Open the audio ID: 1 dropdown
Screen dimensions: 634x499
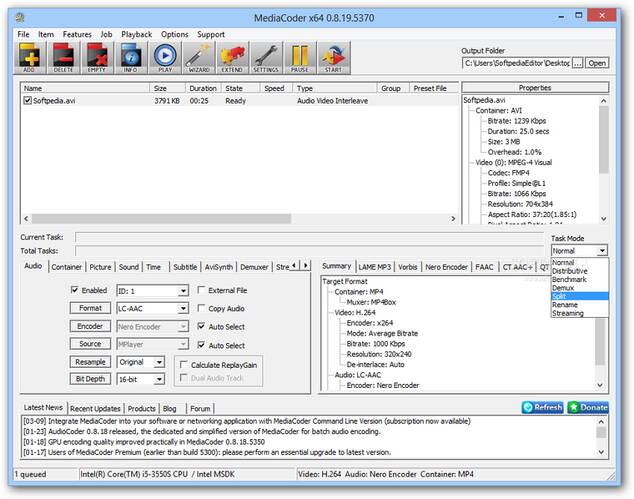pos(183,291)
